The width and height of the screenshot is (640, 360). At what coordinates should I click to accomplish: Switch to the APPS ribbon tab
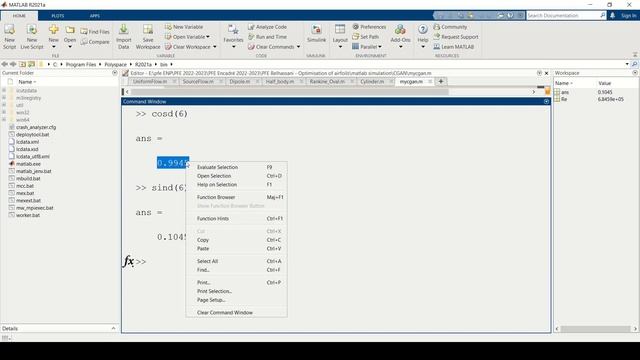tap(95, 16)
